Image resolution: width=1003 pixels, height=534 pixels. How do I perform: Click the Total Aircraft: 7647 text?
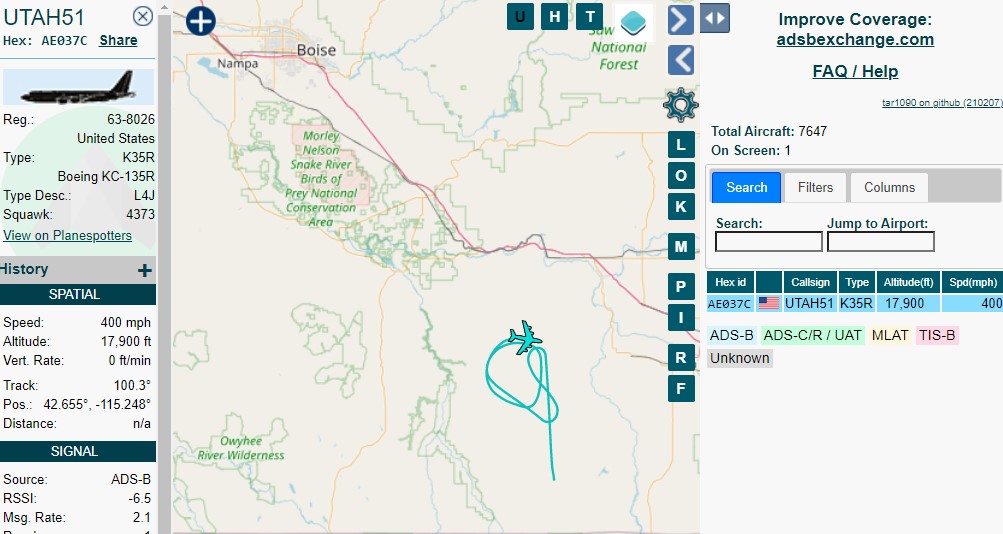[769, 131]
